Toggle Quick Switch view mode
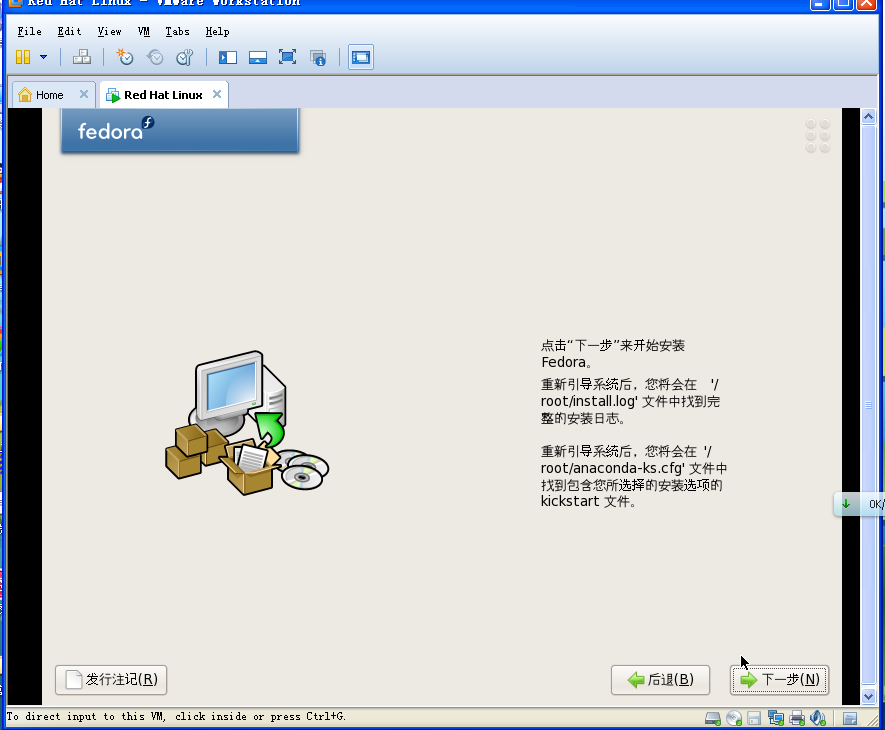This screenshot has height=730, width=885. [x=258, y=57]
